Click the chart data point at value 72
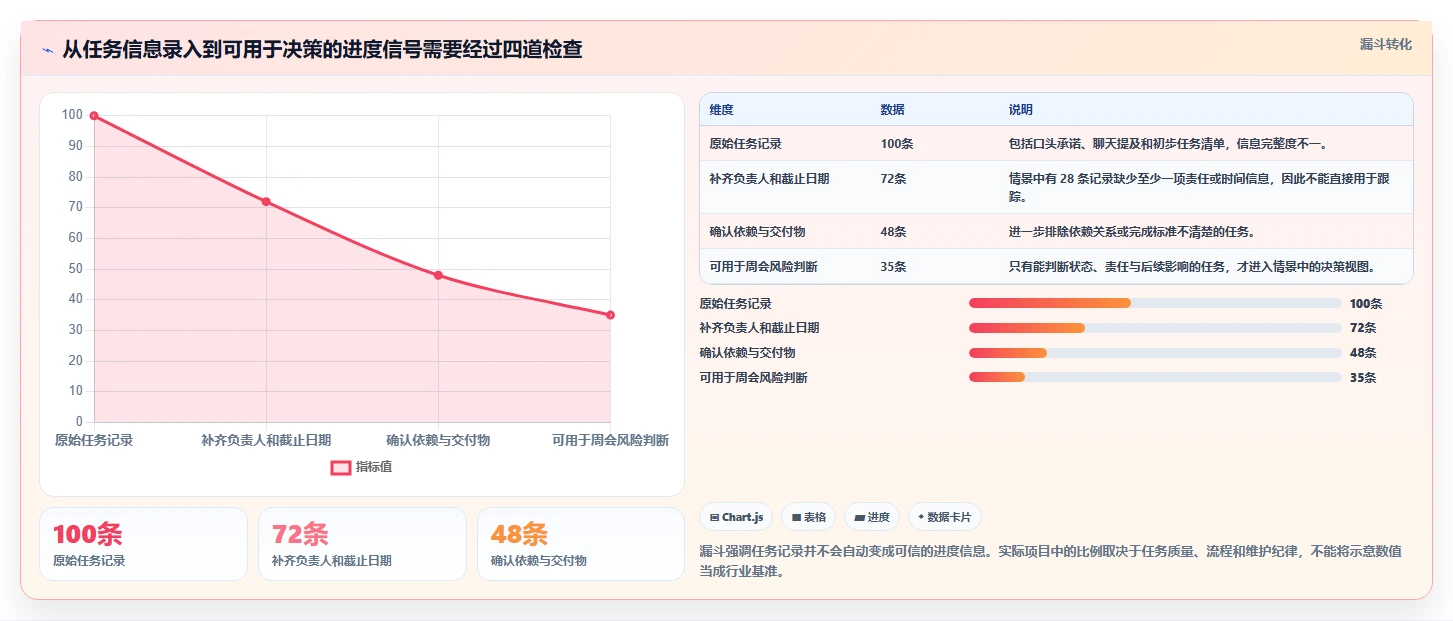 tap(266, 201)
